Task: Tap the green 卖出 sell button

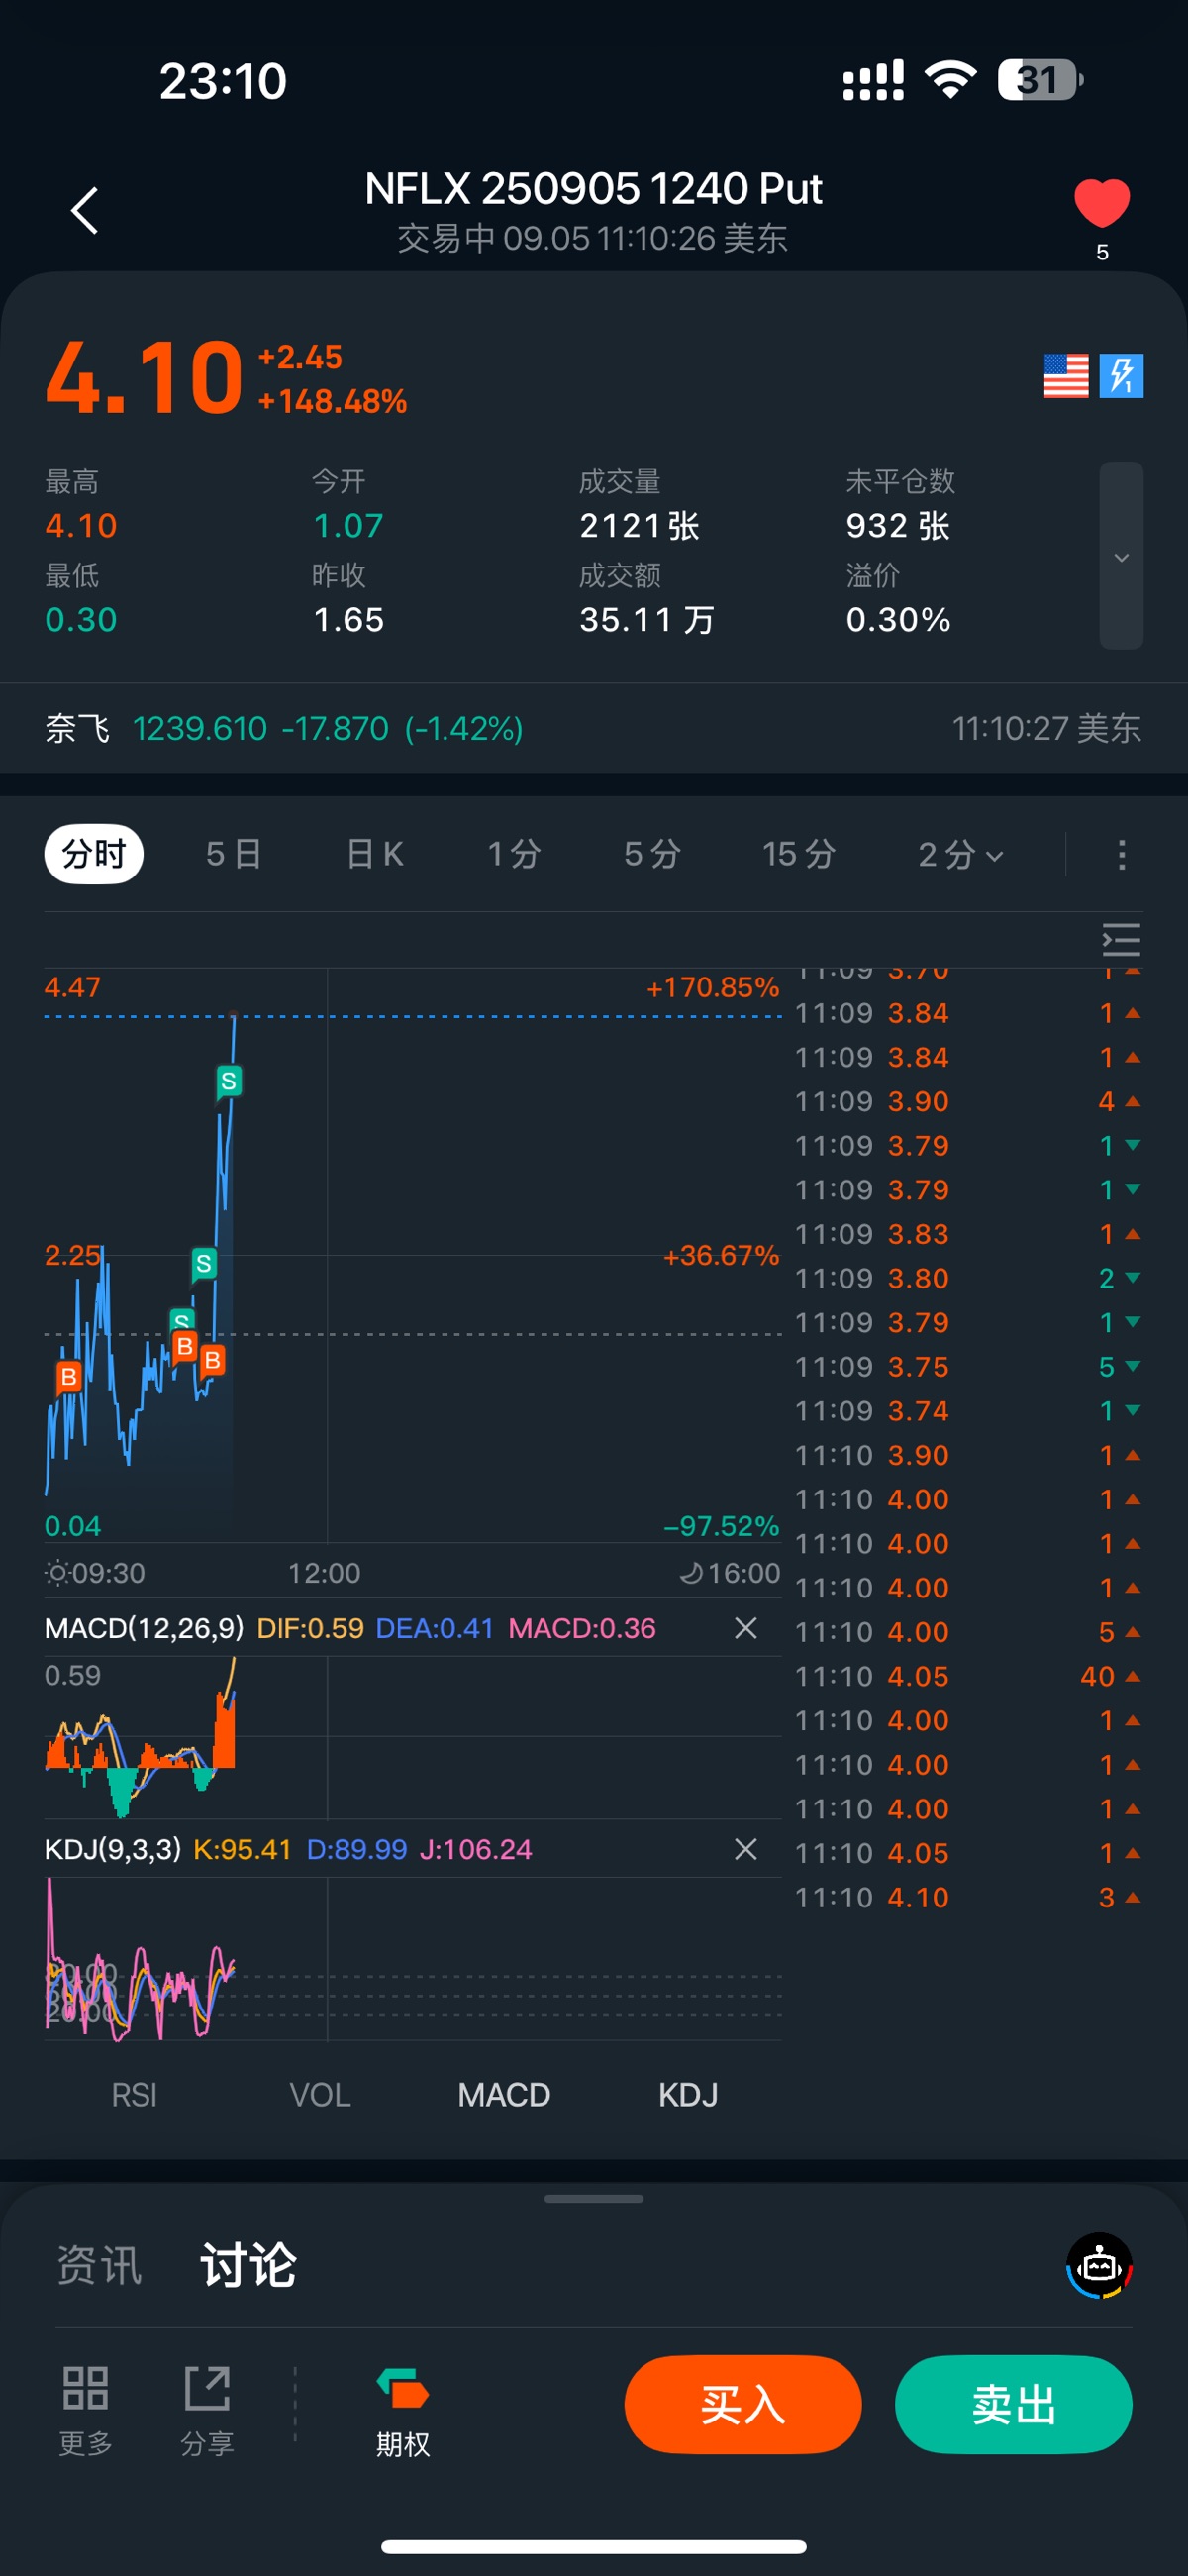Action: tap(1013, 2404)
